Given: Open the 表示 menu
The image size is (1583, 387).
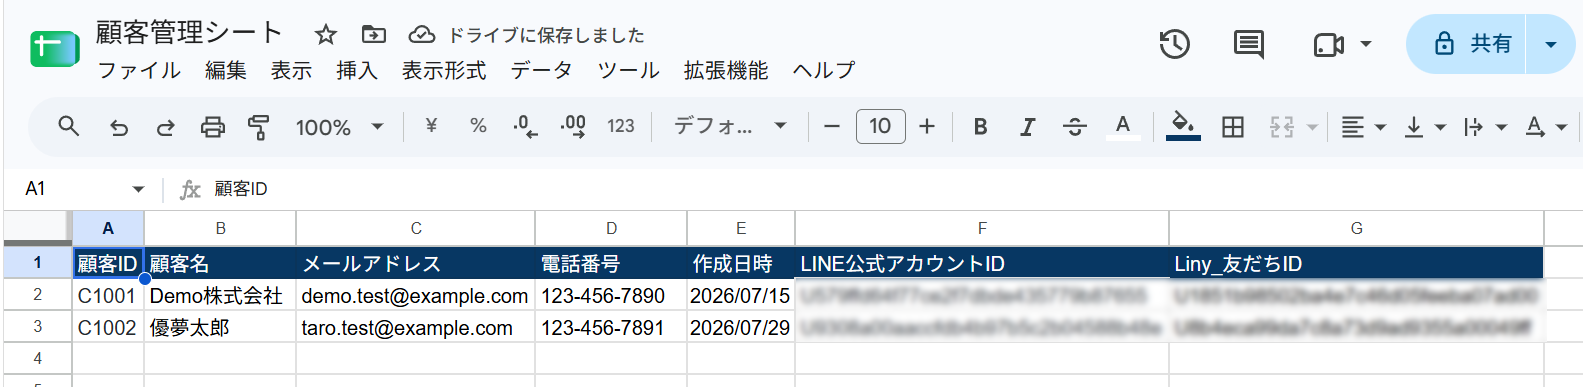Looking at the screenshot, I should coord(291,70).
